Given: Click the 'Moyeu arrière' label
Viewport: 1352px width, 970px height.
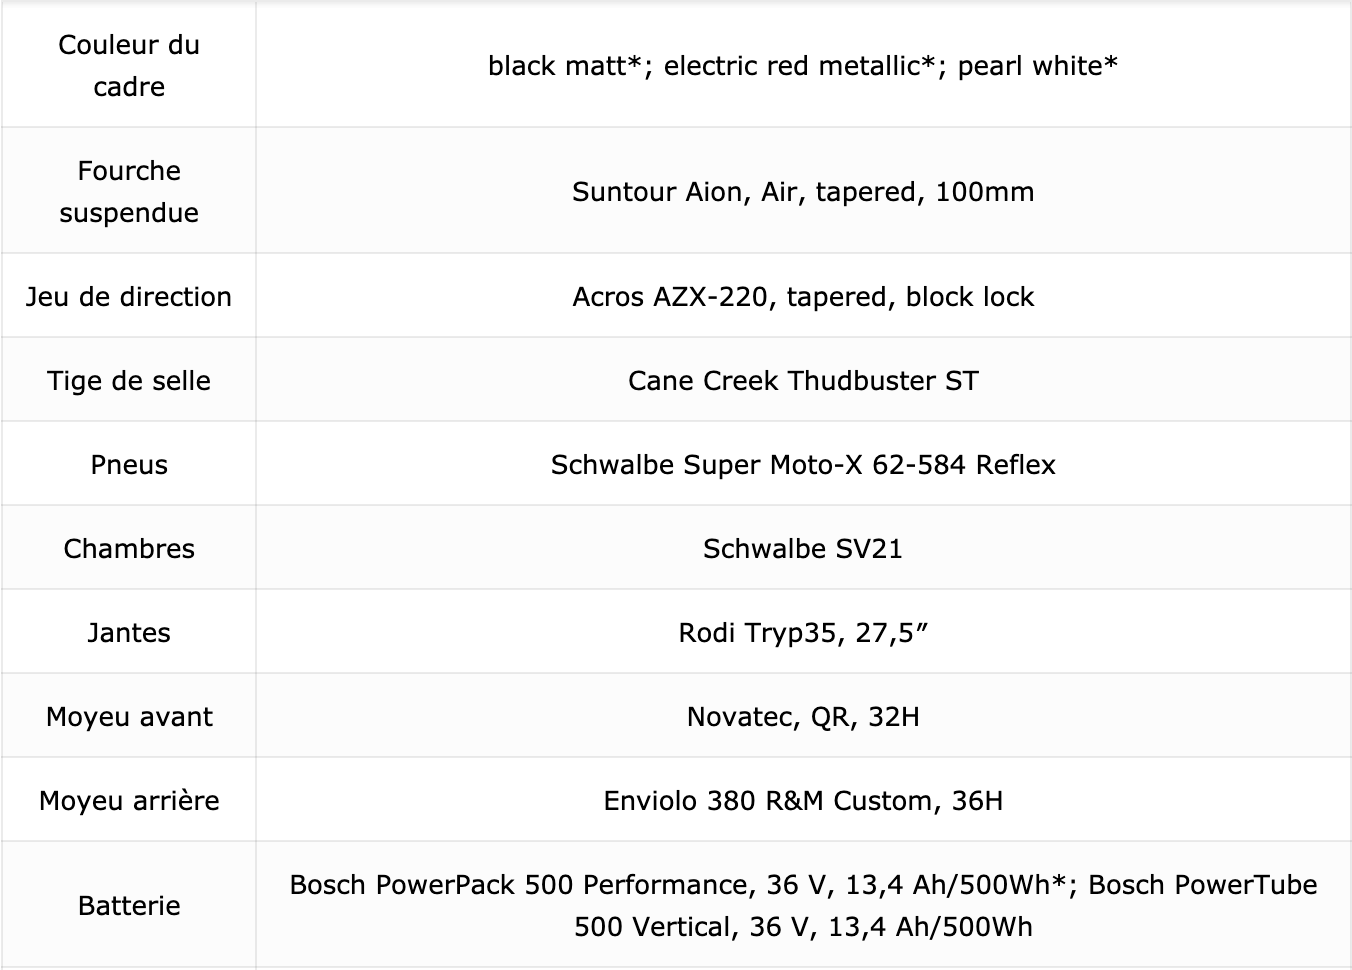Looking at the screenshot, I should 129,801.
